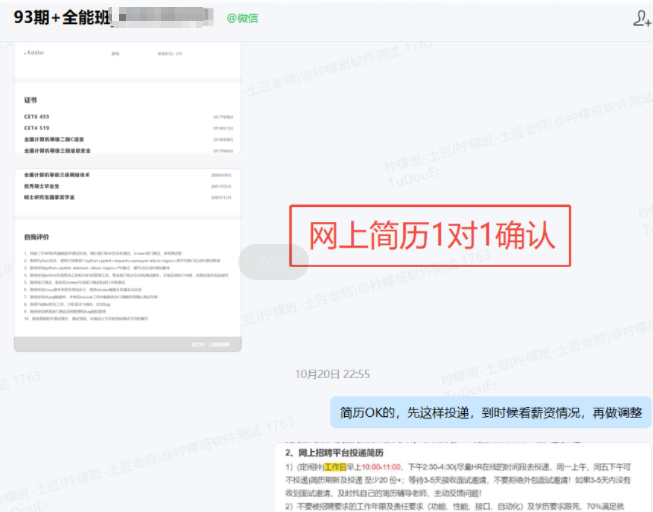This screenshot has width=653, height=512.
Task: Click the red 10:00-11:00 time text
Action: click(x=381, y=466)
